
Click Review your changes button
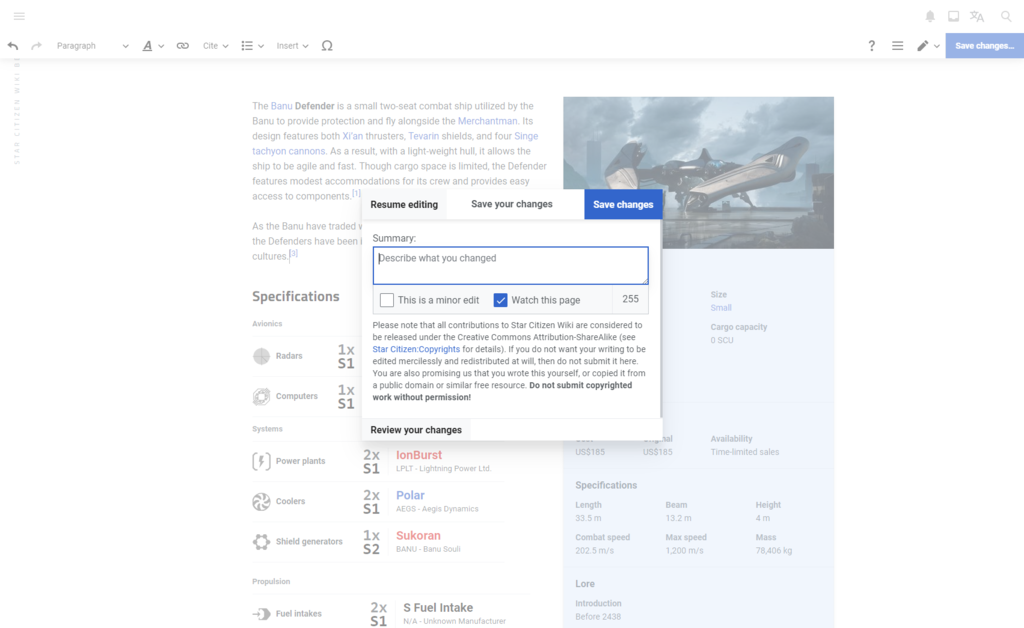click(416, 430)
